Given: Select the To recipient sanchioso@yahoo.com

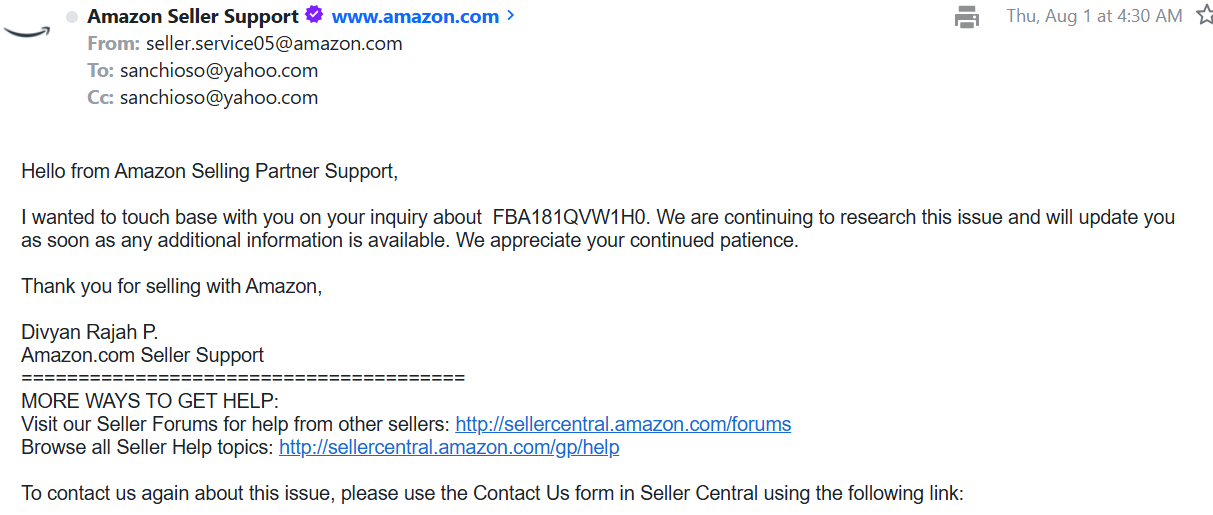Looking at the screenshot, I should pos(219,71).
